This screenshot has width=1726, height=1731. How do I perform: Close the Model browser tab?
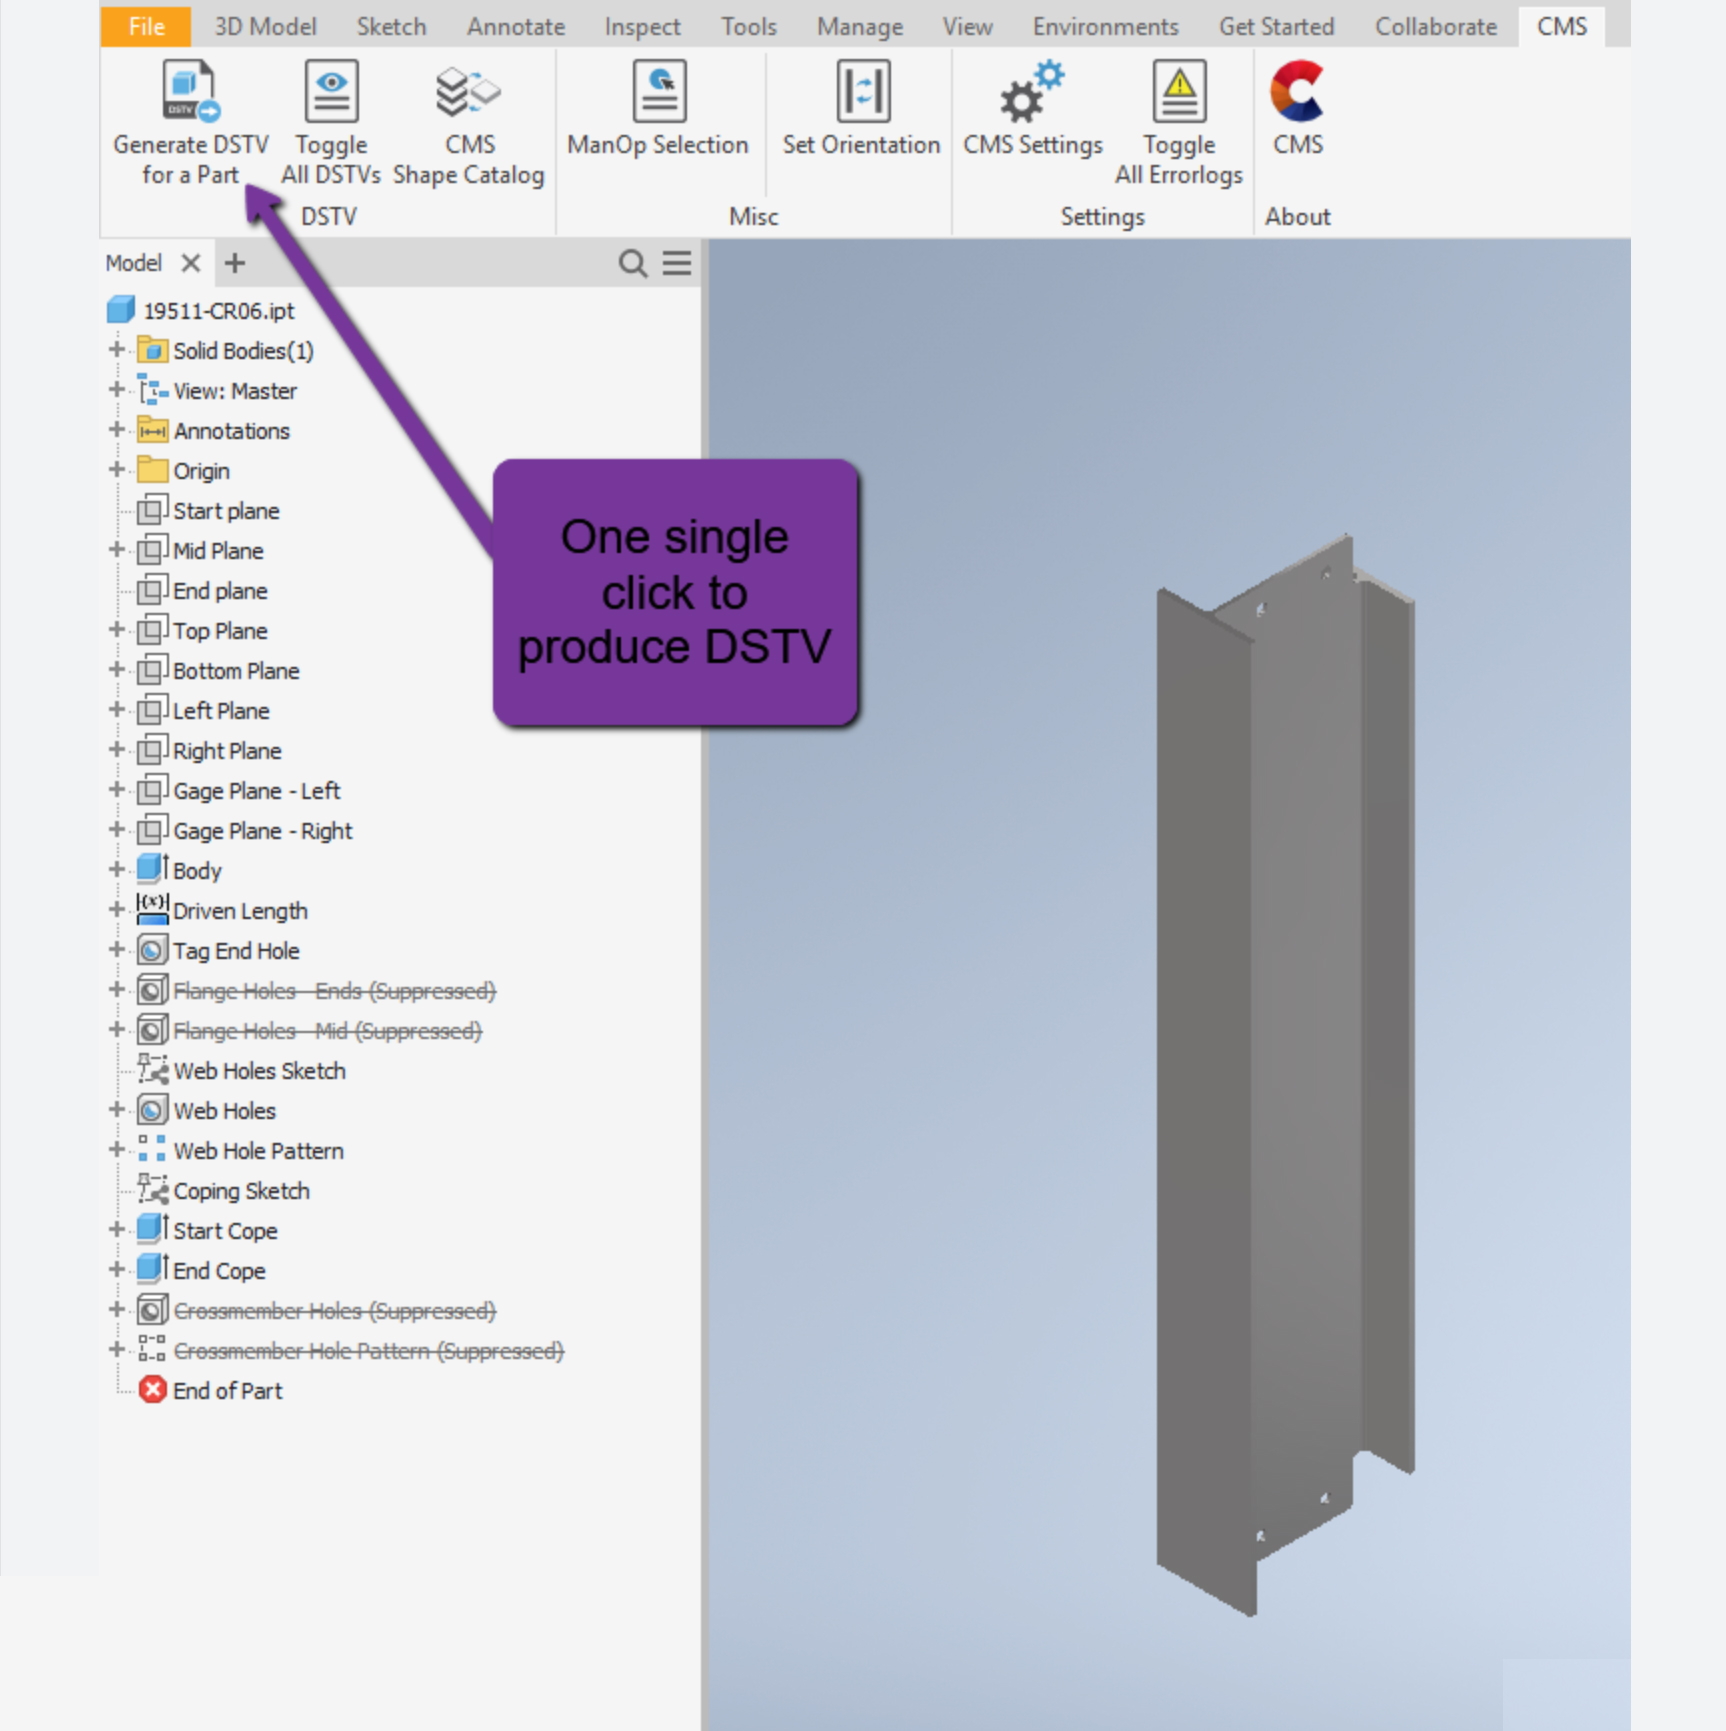(x=190, y=263)
